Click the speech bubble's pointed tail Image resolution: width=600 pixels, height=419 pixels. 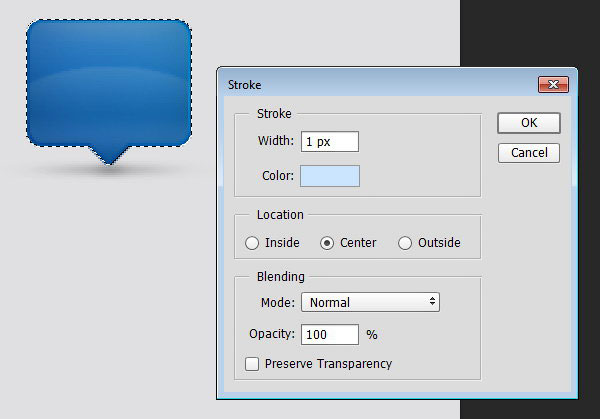point(109,155)
